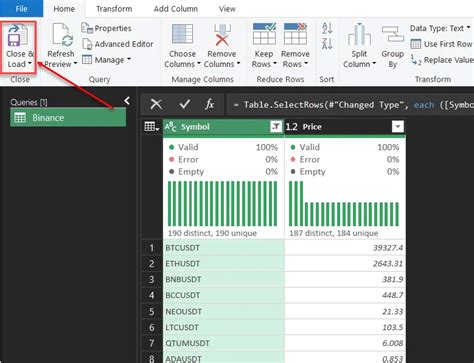Viewport: 474px width, 363px height.
Task: Click the Price column distribution chart
Action: click(344, 204)
